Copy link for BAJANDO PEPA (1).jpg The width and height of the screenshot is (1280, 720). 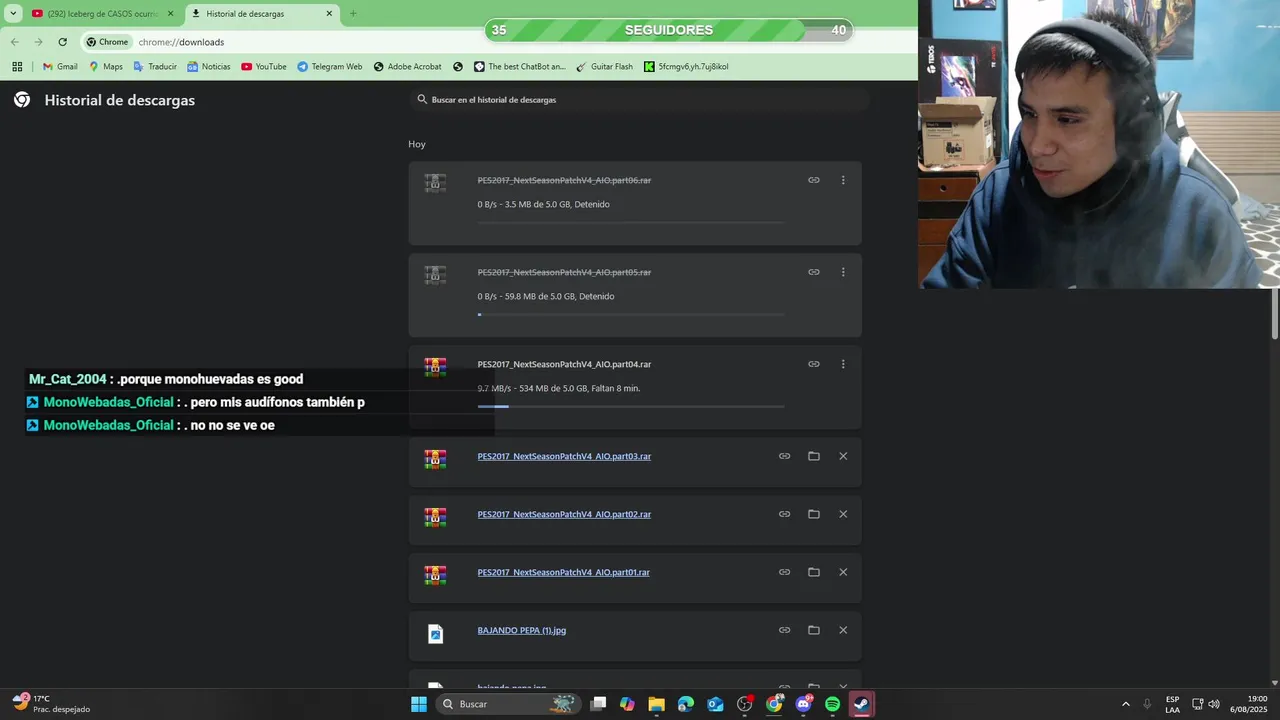pyautogui.click(x=785, y=630)
